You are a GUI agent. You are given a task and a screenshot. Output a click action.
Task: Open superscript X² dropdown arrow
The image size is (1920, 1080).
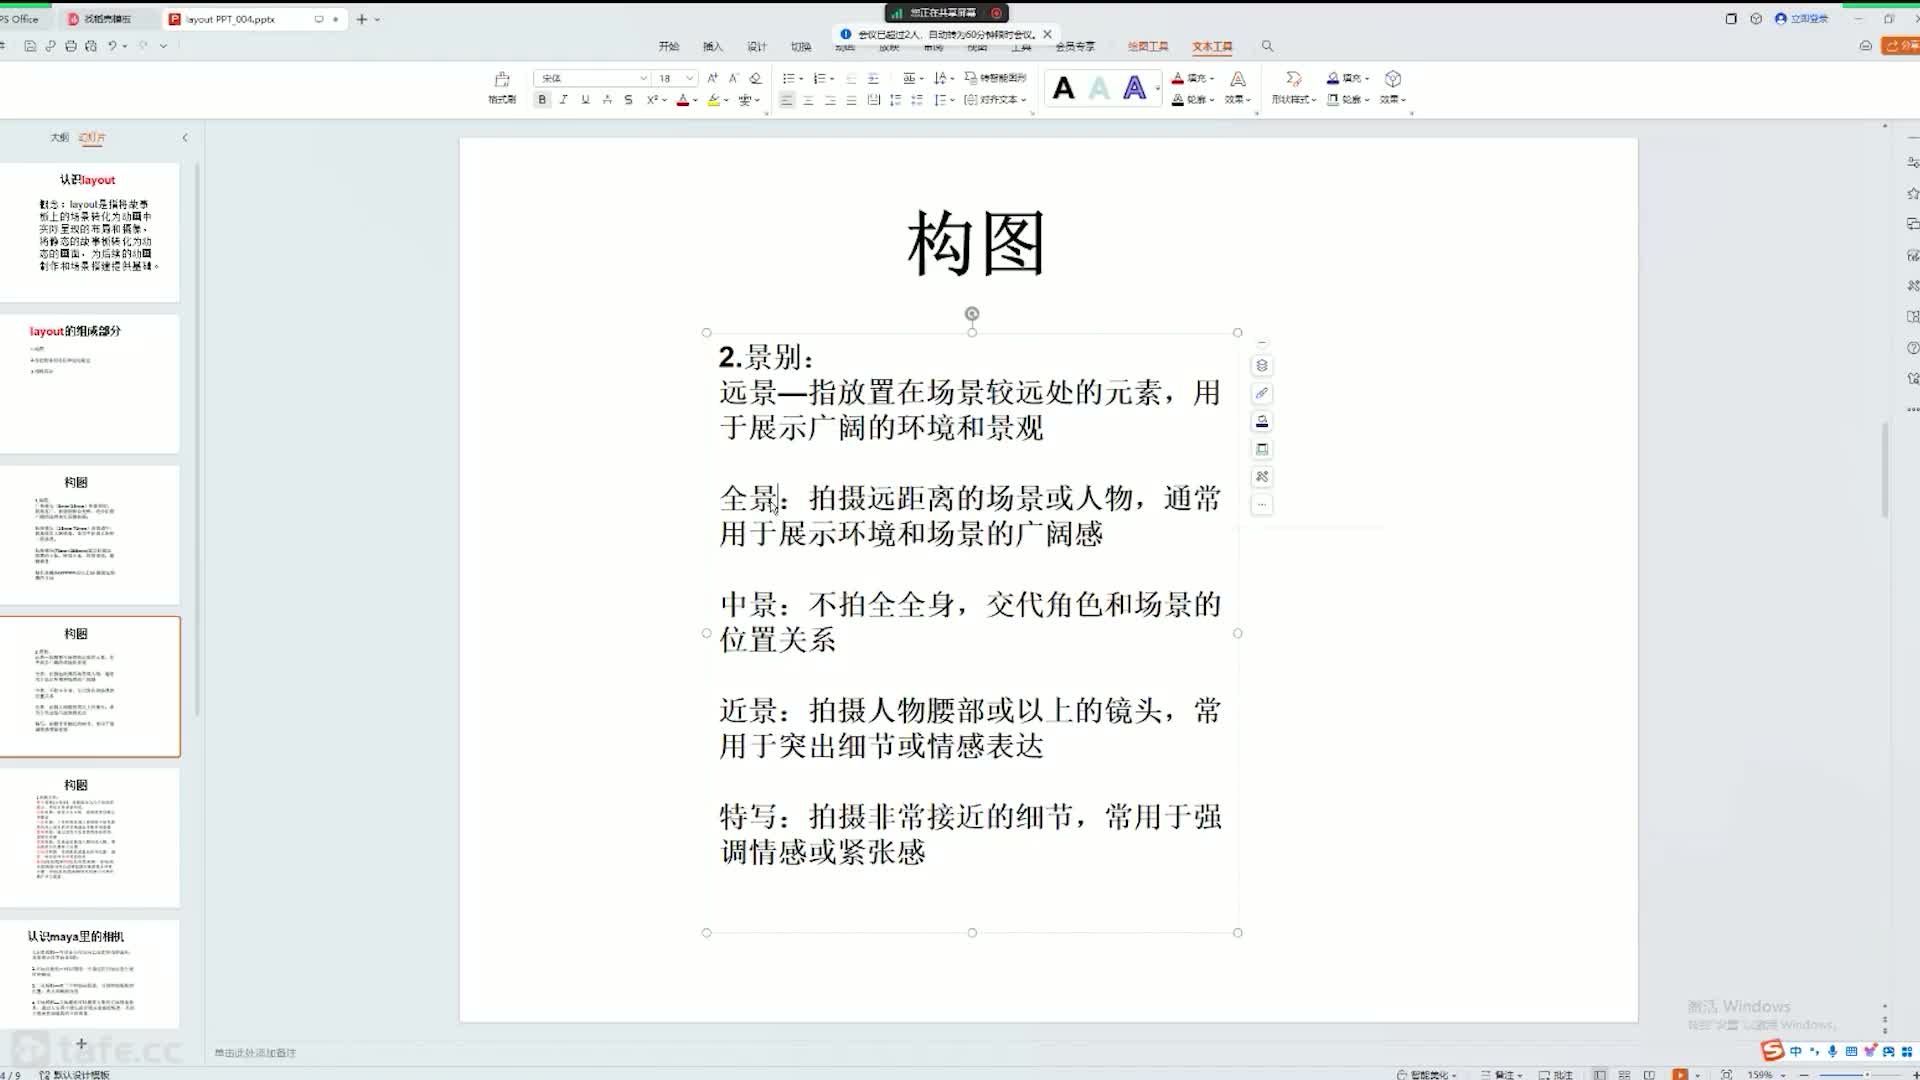pyautogui.click(x=665, y=100)
